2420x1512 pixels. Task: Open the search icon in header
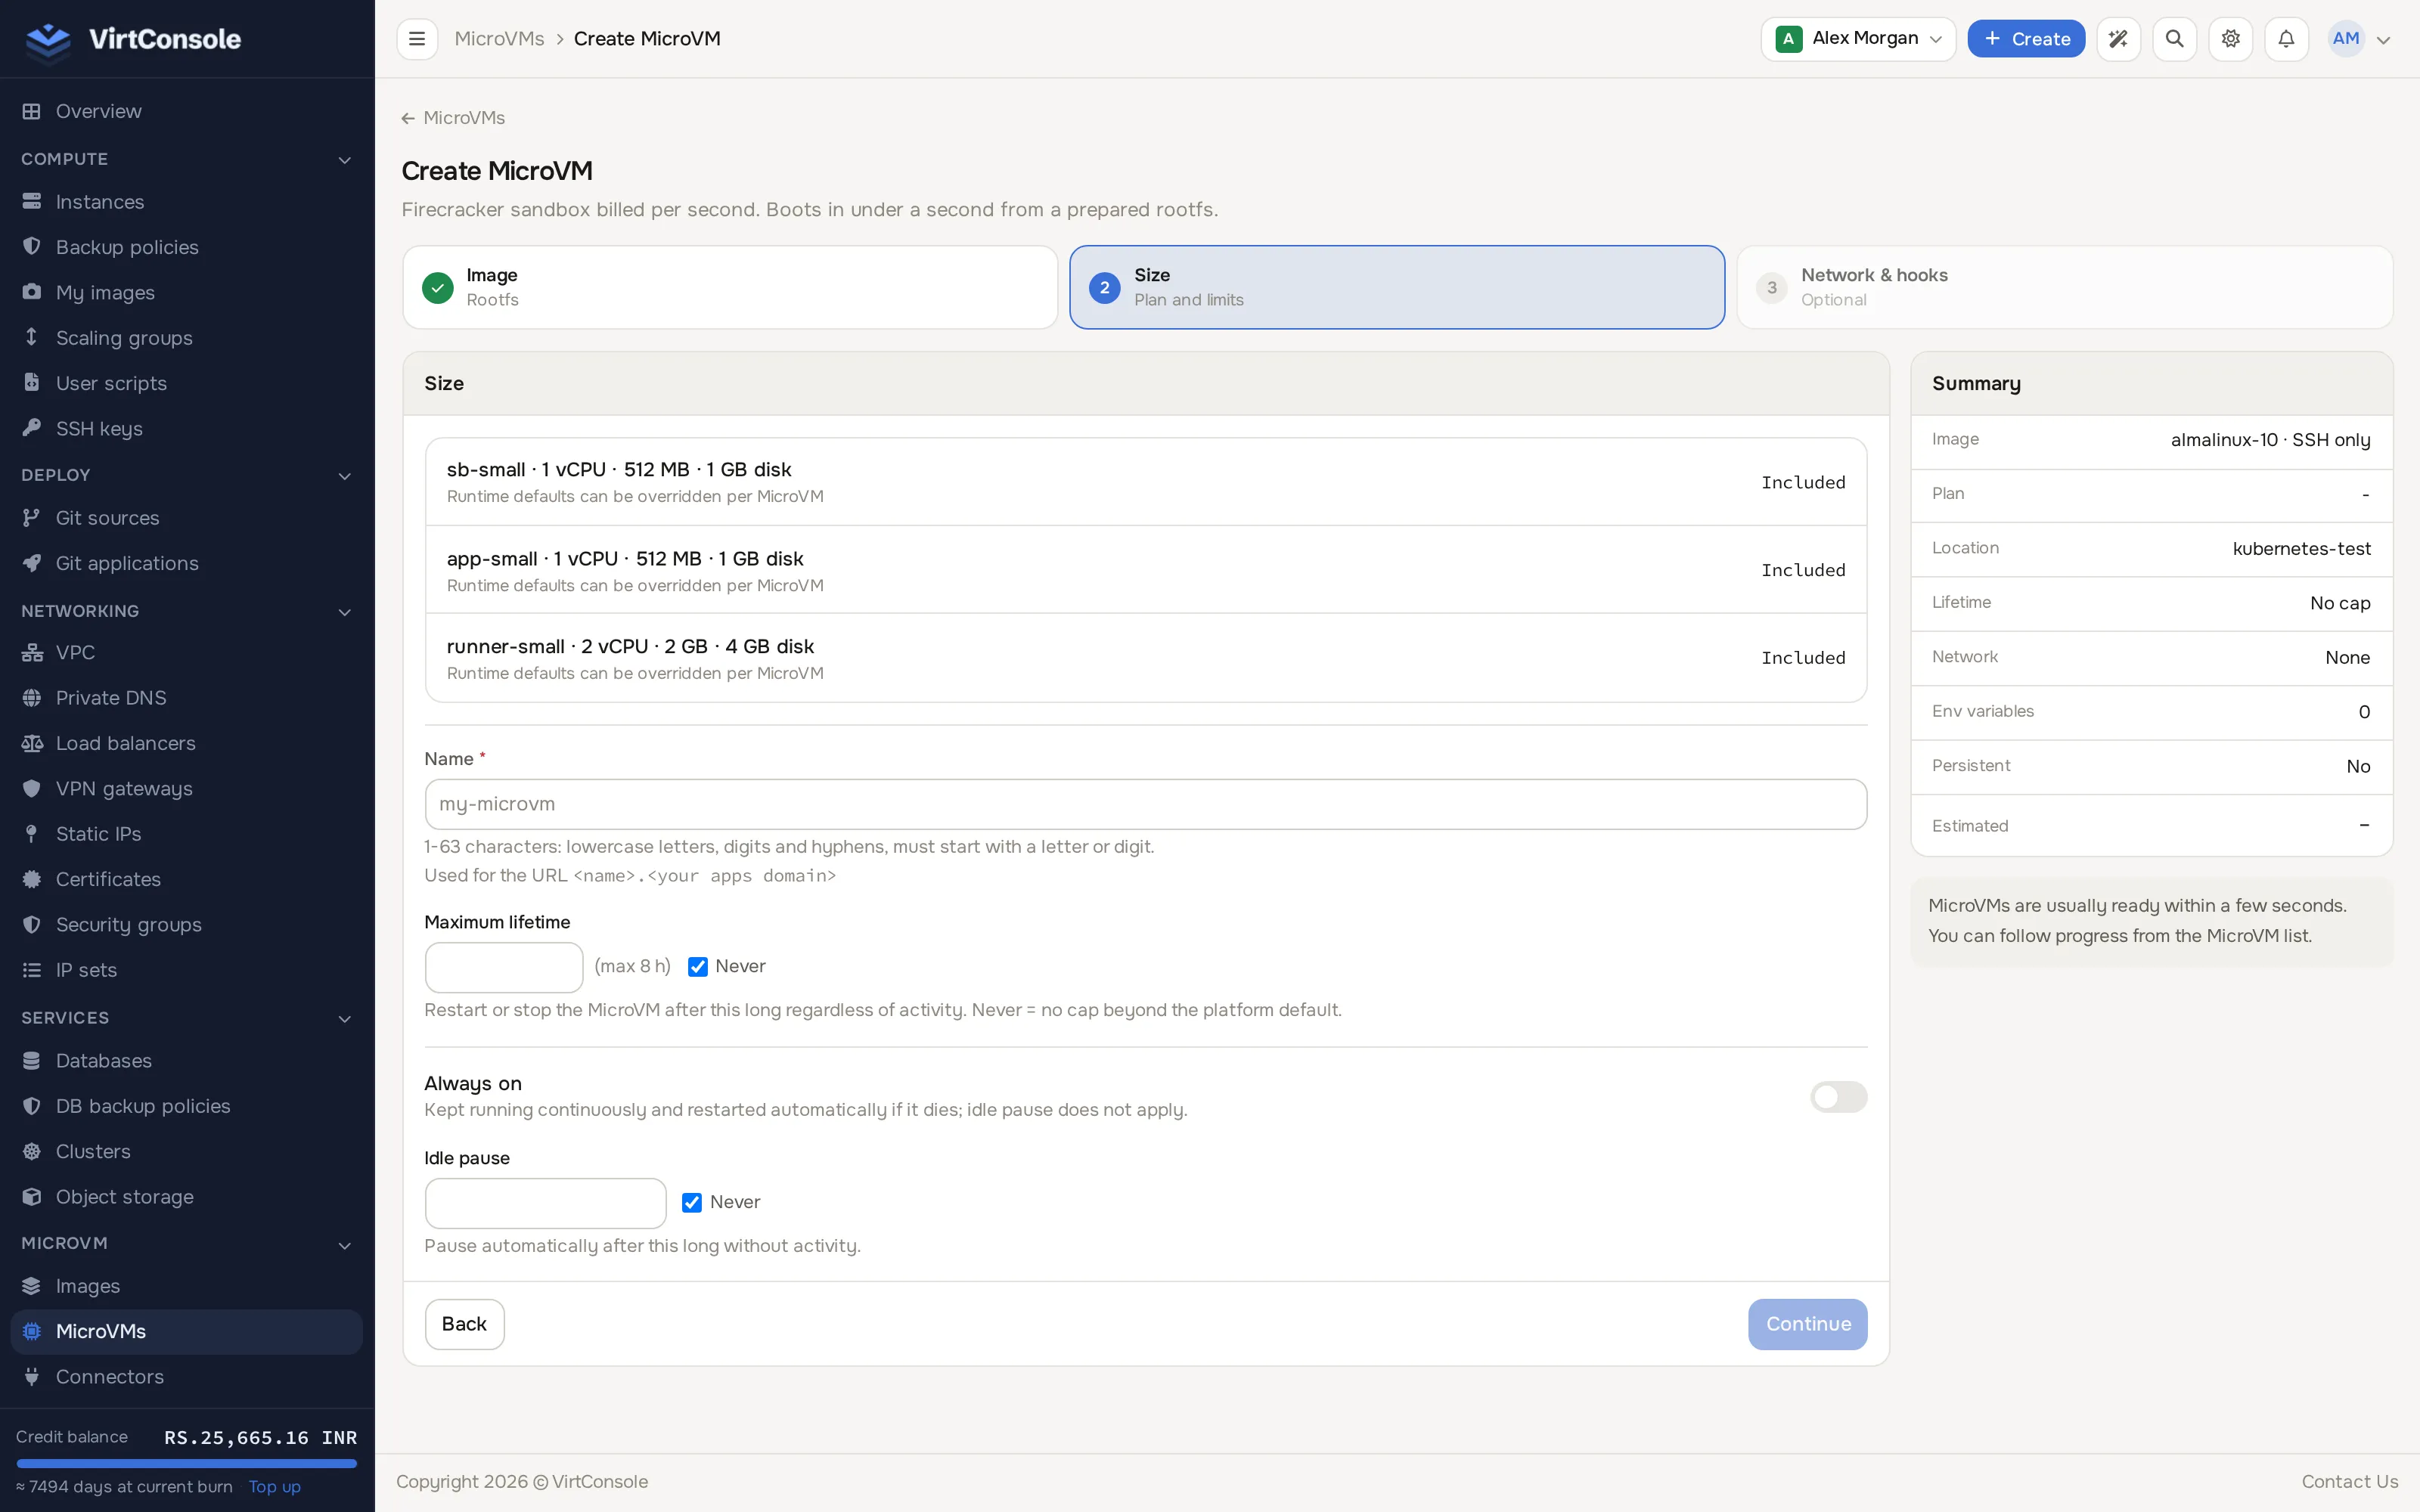point(2174,39)
